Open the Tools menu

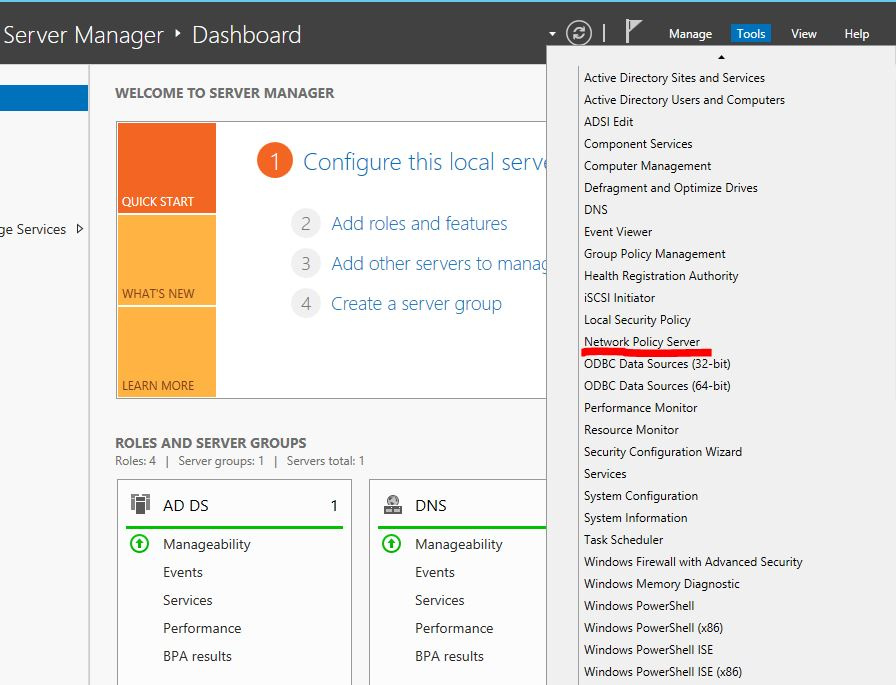coord(750,34)
